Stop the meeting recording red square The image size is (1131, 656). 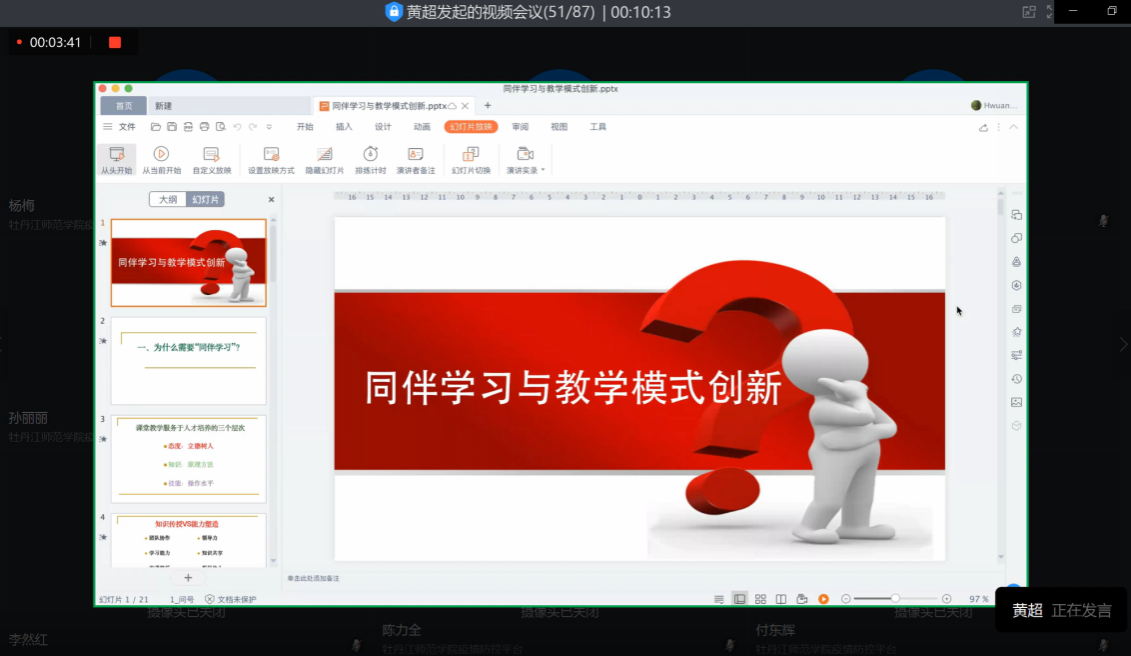(x=114, y=42)
